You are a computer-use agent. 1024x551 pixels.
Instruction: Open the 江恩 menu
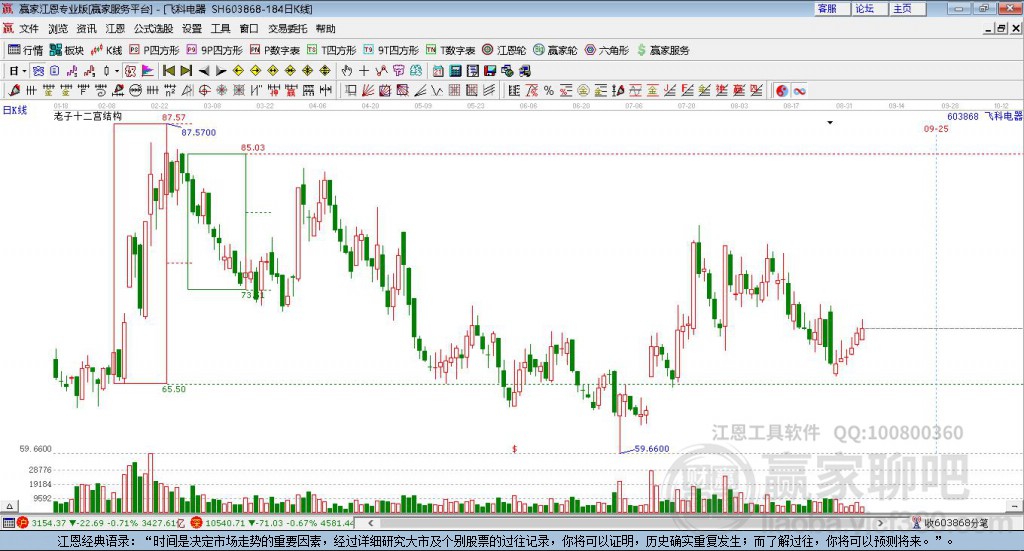(x=115, y=29)
